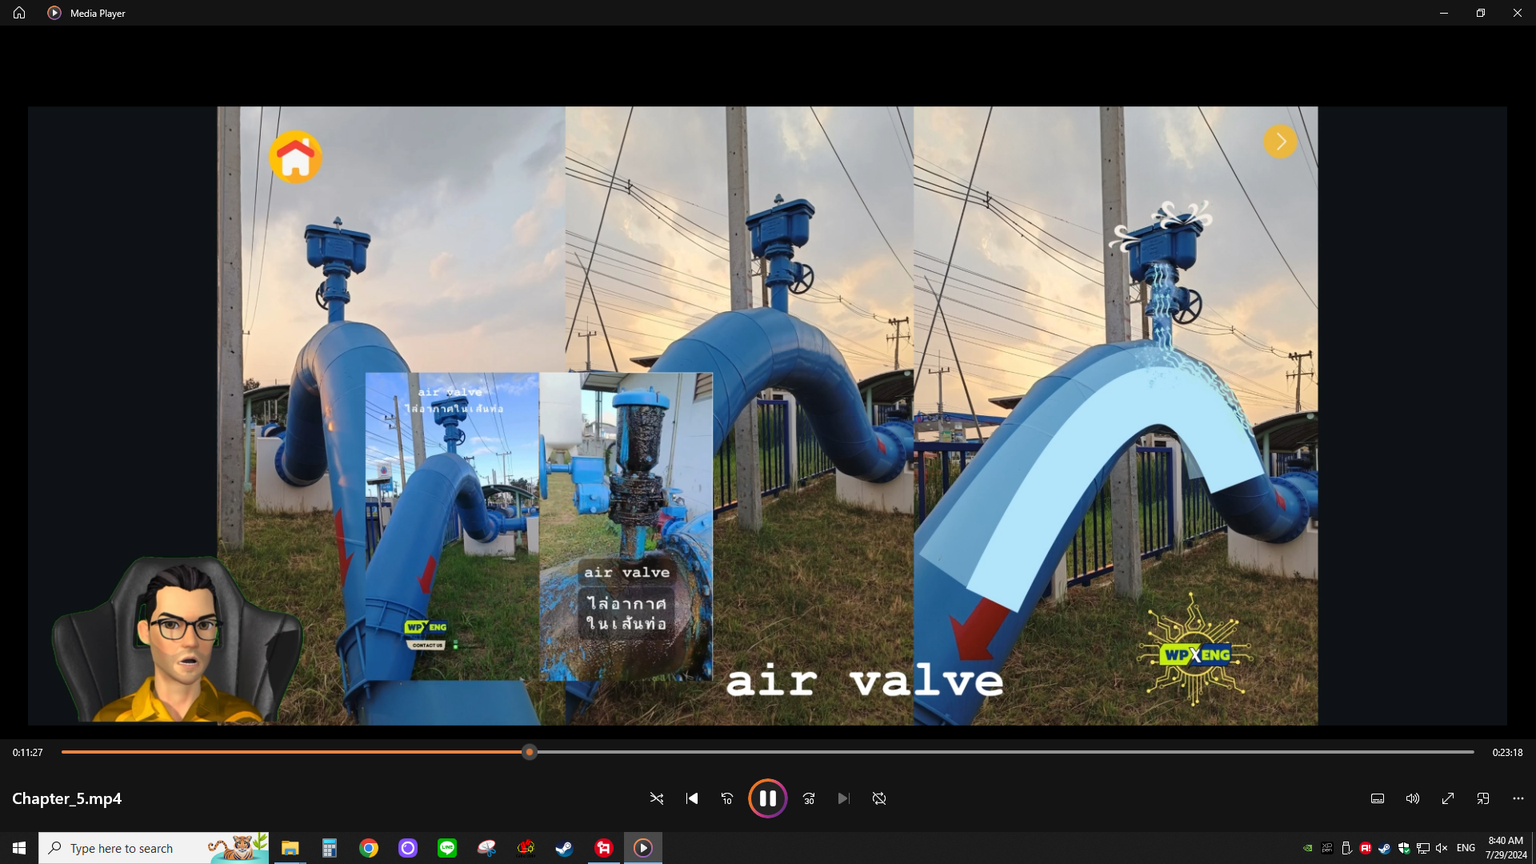Click the yellow next arrow in video
Image resolution: width=1536 pixels, height=864 pixels.
pos(1280,142)
